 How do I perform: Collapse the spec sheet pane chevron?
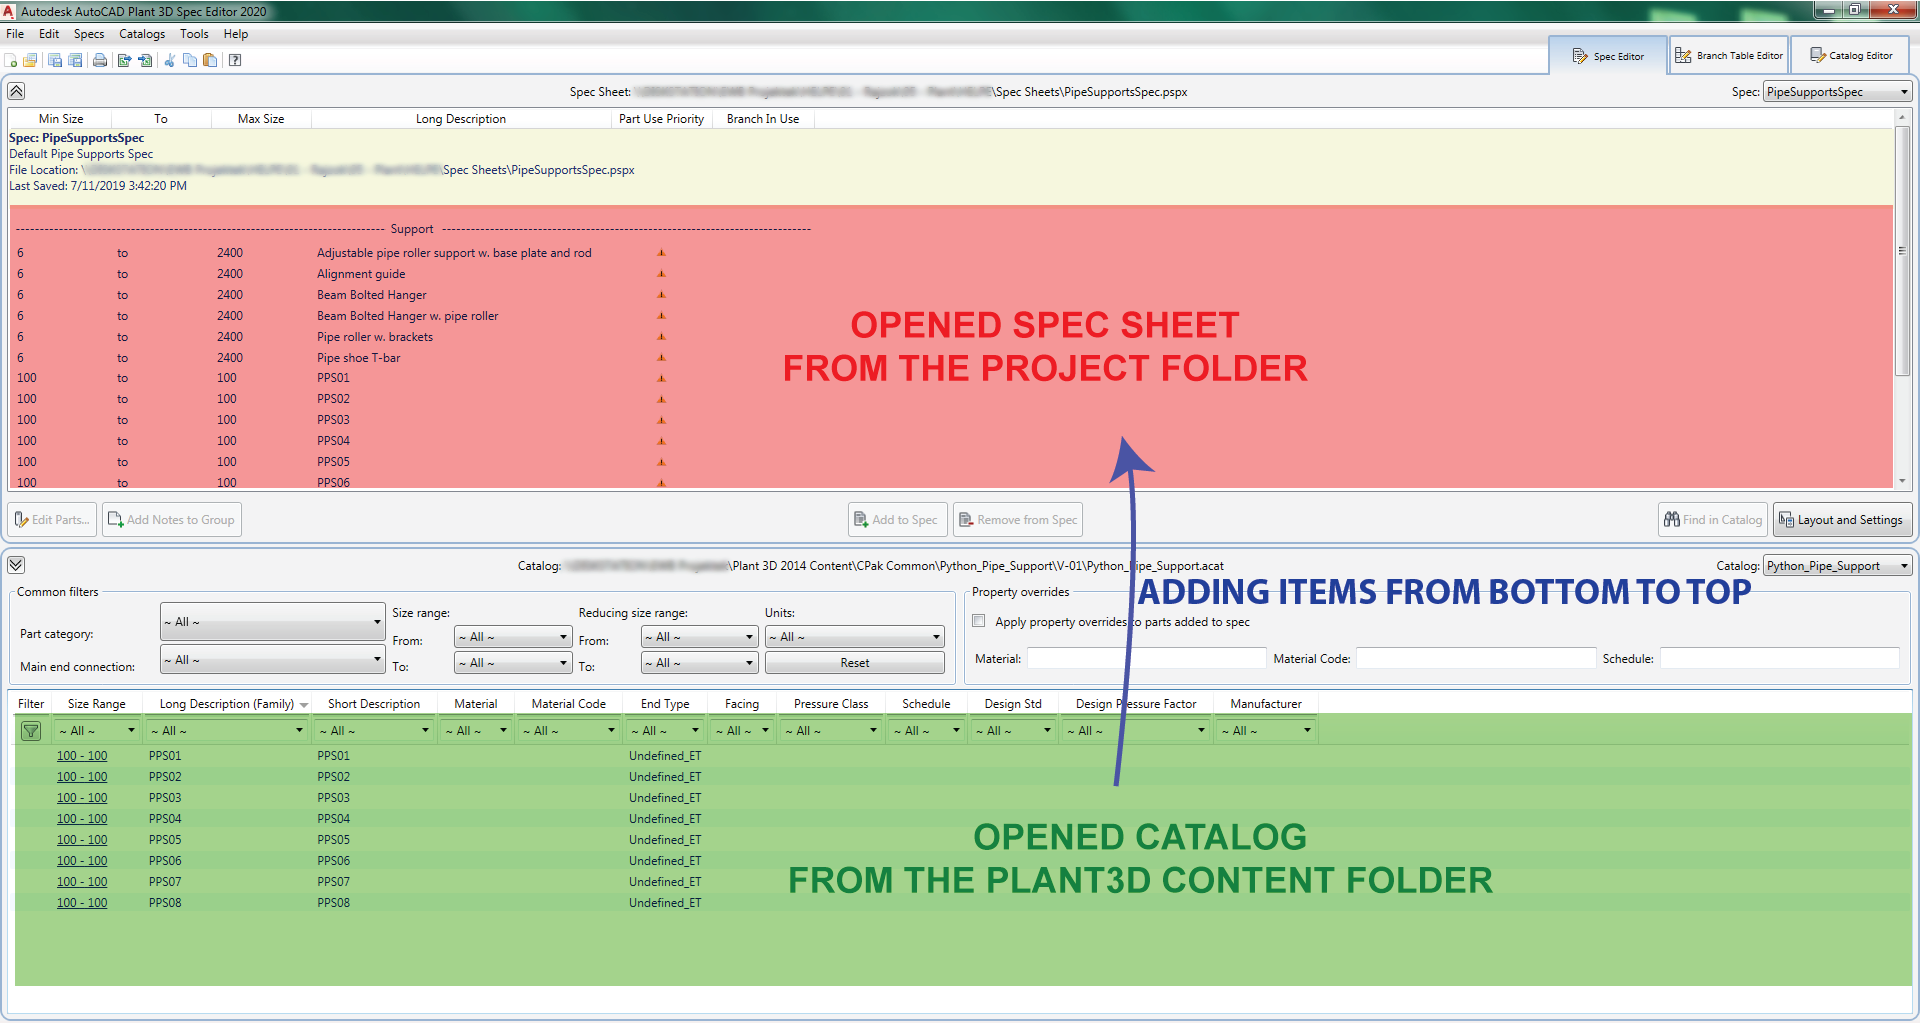click(x=16, y=91)
